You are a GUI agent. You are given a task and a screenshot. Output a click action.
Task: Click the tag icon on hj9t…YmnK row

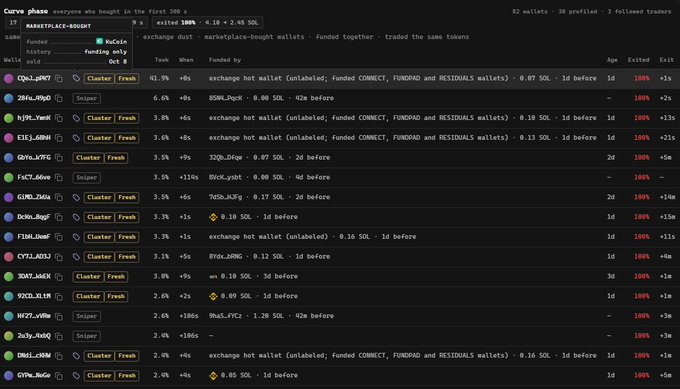76,118
